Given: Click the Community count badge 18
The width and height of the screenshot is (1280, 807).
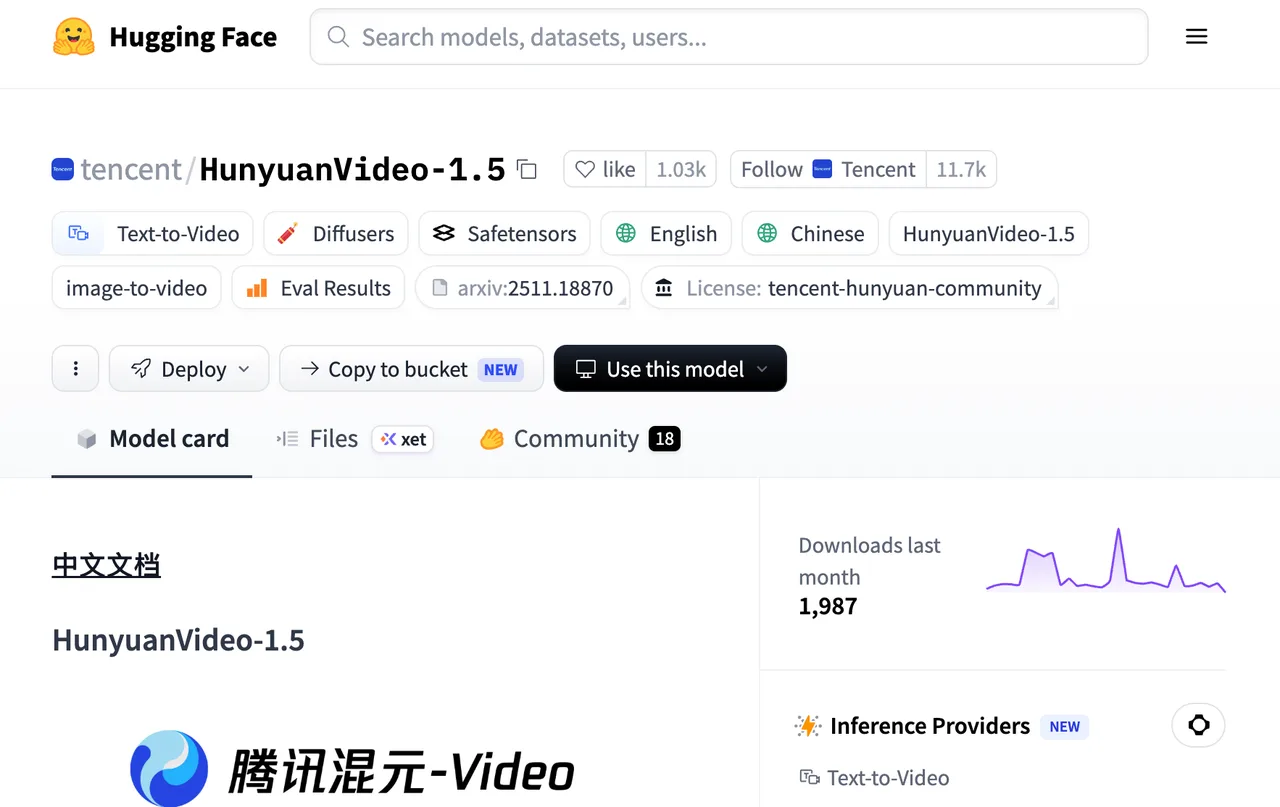Looking at the screenshot, I should (665, 439).
